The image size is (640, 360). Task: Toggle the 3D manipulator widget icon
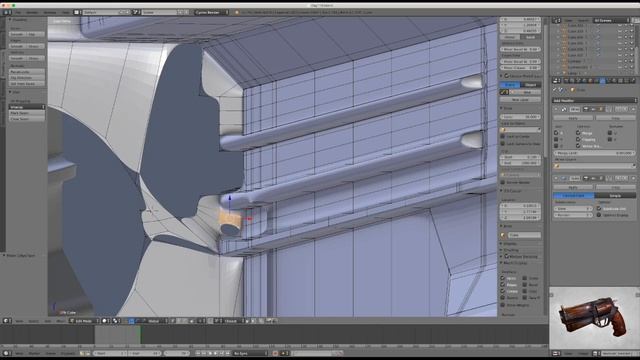[x=131, y=321]
